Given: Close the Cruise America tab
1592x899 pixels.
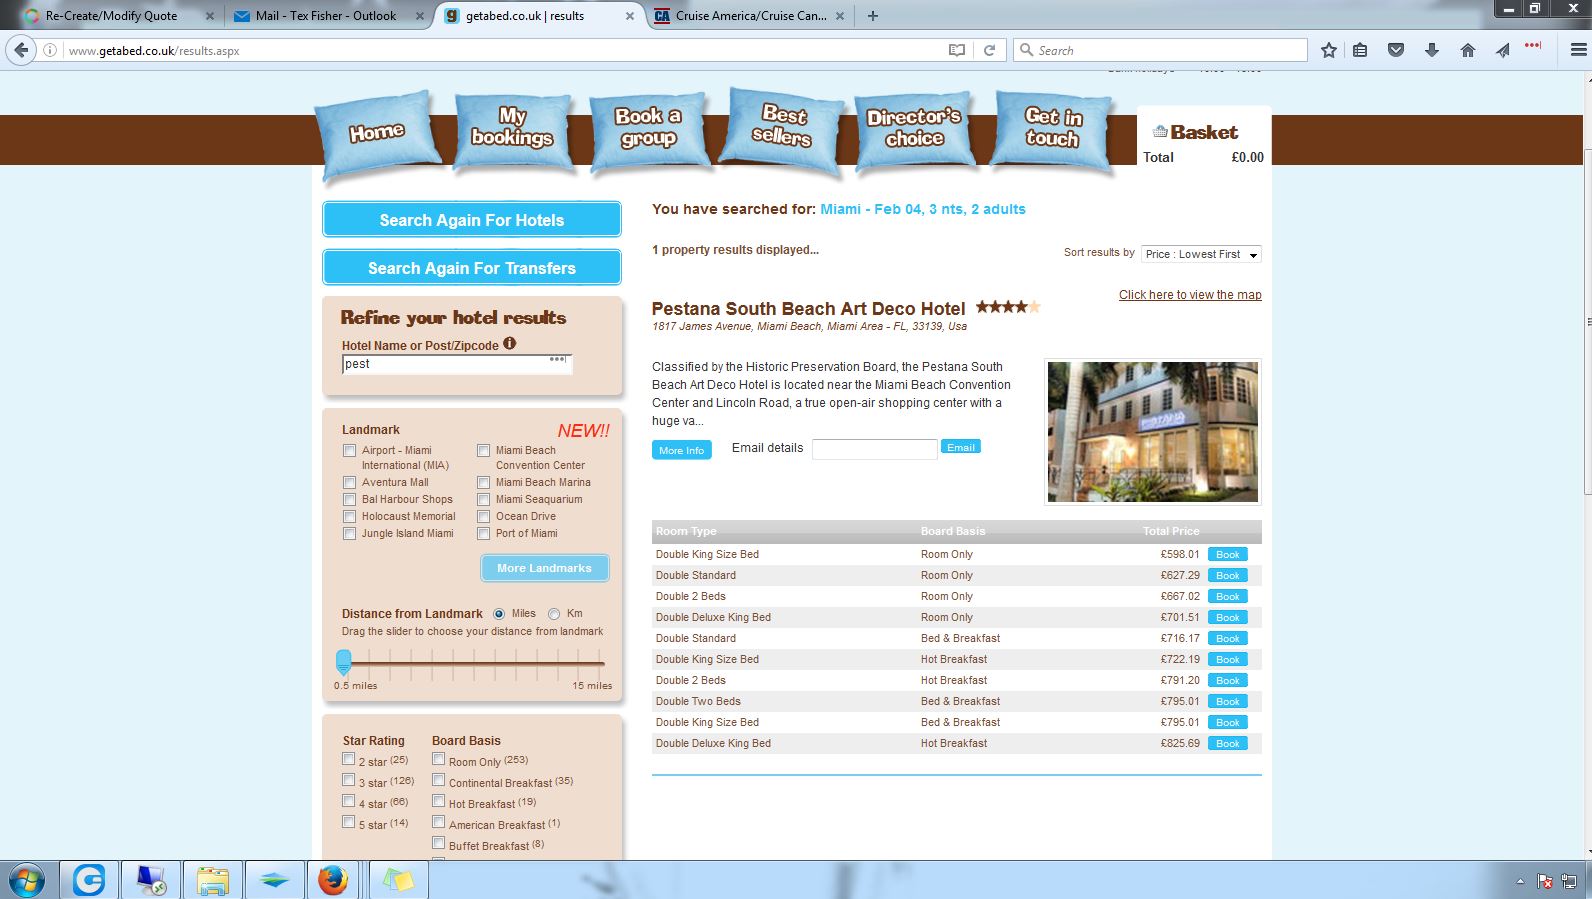Looking at the screenshot, I should (840, 16).
